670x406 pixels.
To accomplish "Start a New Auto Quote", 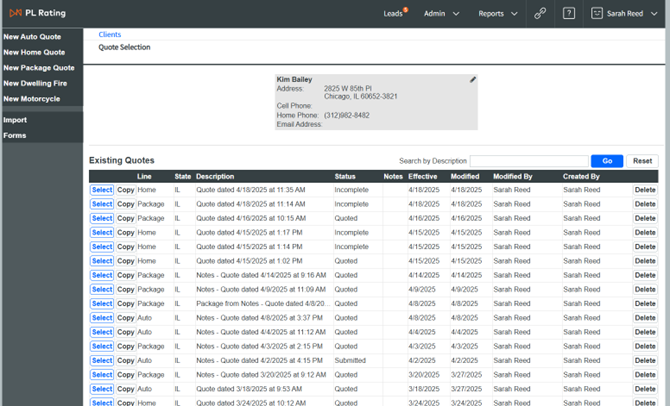I will (32, 37).
